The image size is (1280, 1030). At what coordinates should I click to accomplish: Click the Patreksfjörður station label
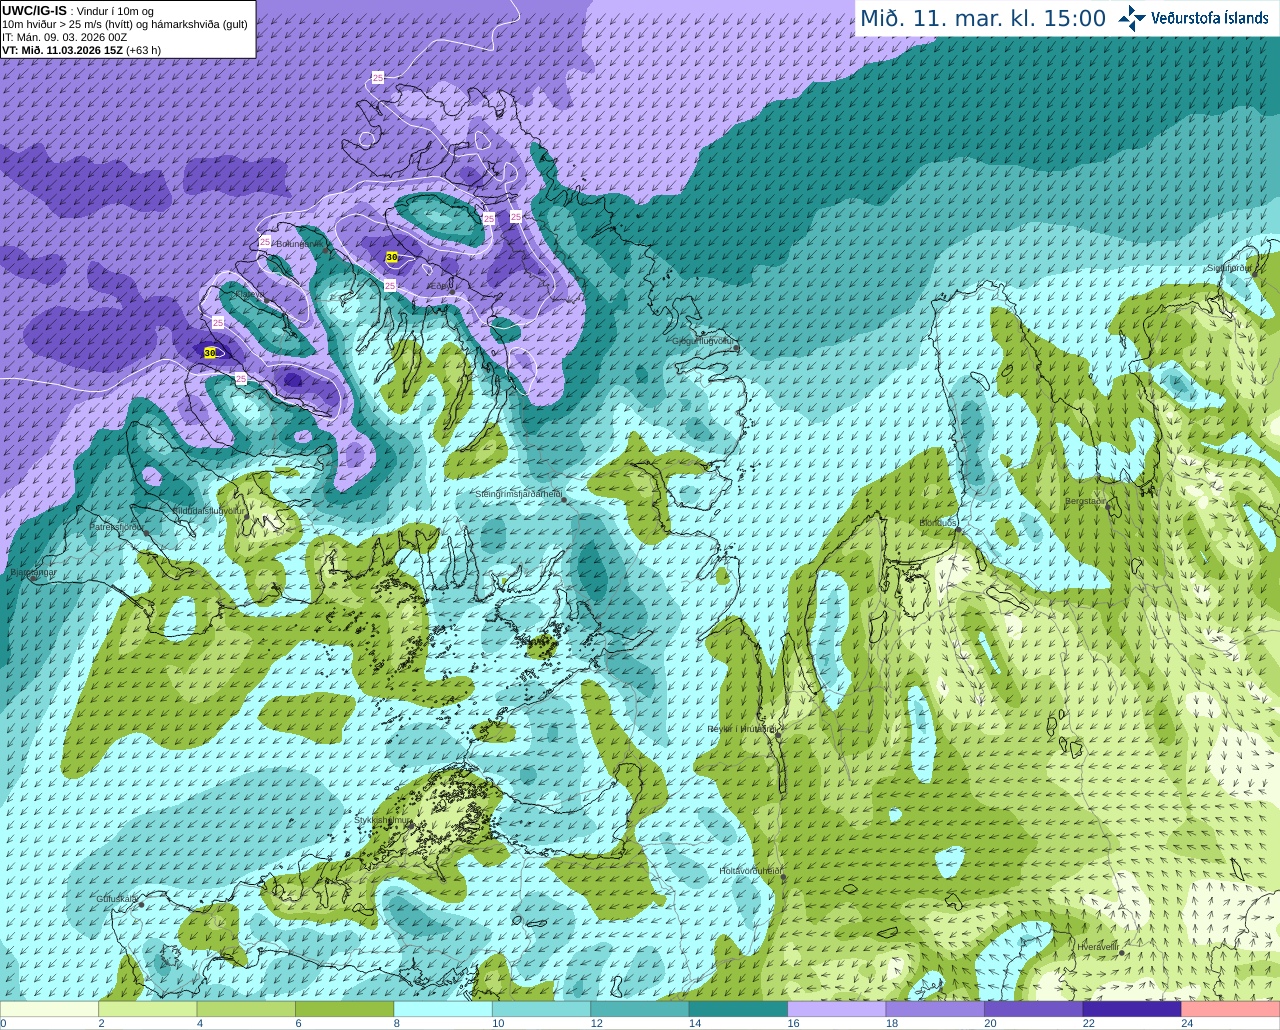click(x=117, y=526)
